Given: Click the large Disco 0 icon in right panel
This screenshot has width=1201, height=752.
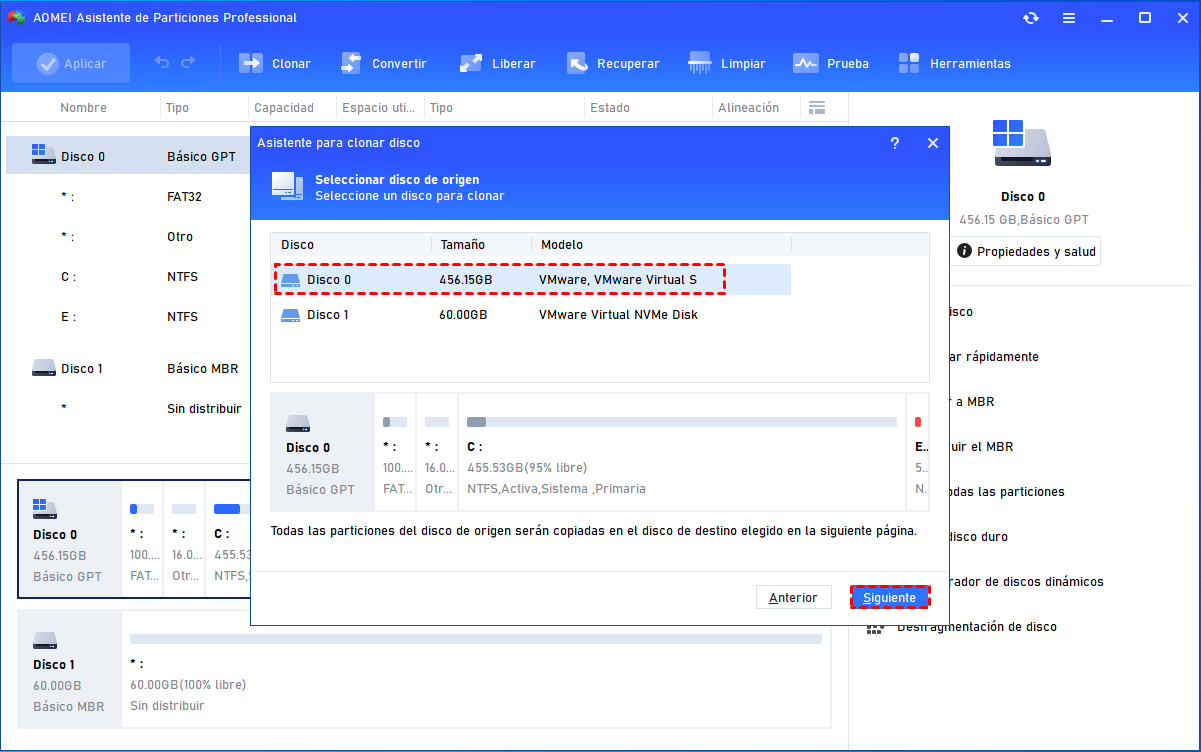Looking at the screenshot, I should [1022, 144].
